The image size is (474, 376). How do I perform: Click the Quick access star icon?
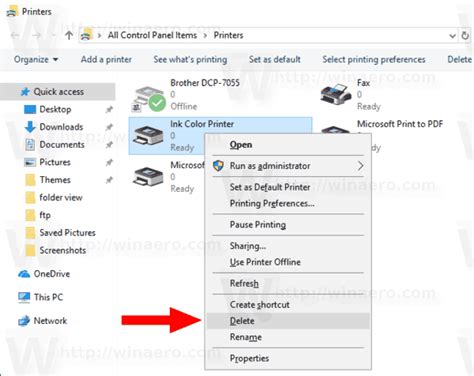(x=25, y=92)
